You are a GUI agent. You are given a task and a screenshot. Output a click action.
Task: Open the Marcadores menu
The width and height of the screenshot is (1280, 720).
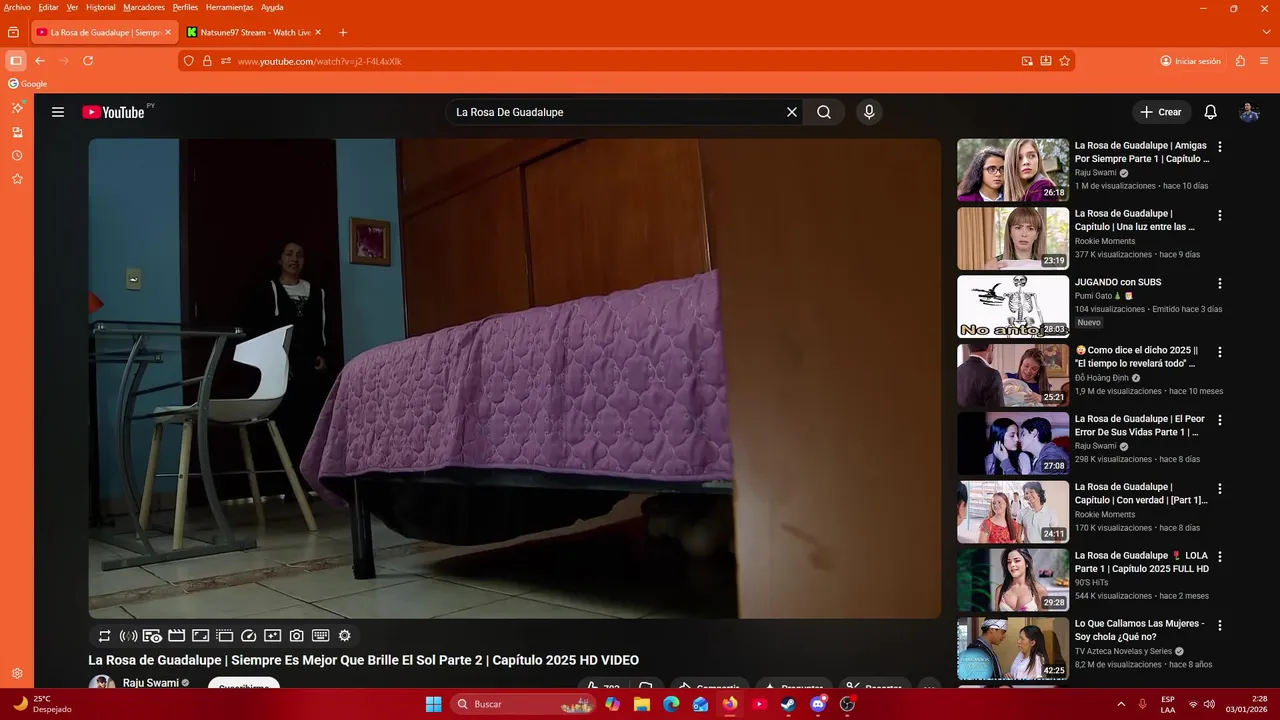click(144, 7)
